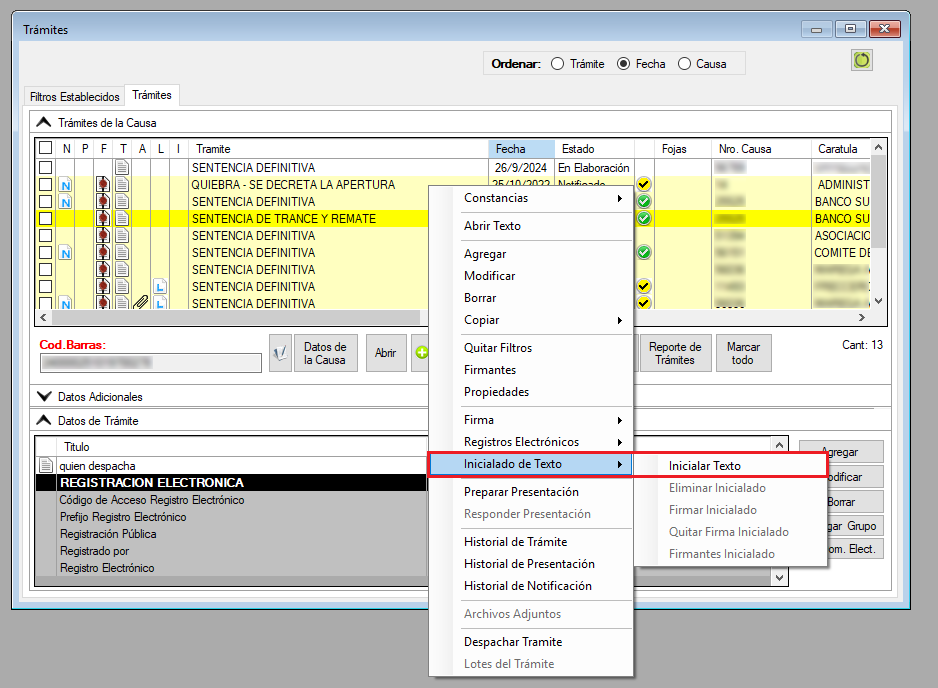Tick the checkbox on SENTENCIA DE TRANCE Y REMATE row

point(45,219)
